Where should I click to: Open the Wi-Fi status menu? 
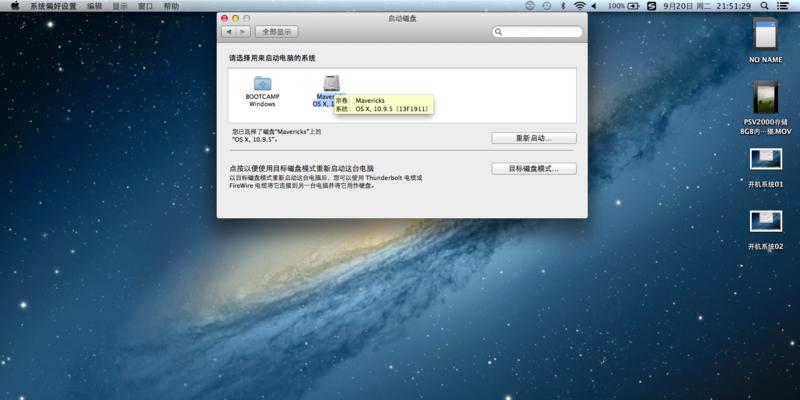[579, 6]
